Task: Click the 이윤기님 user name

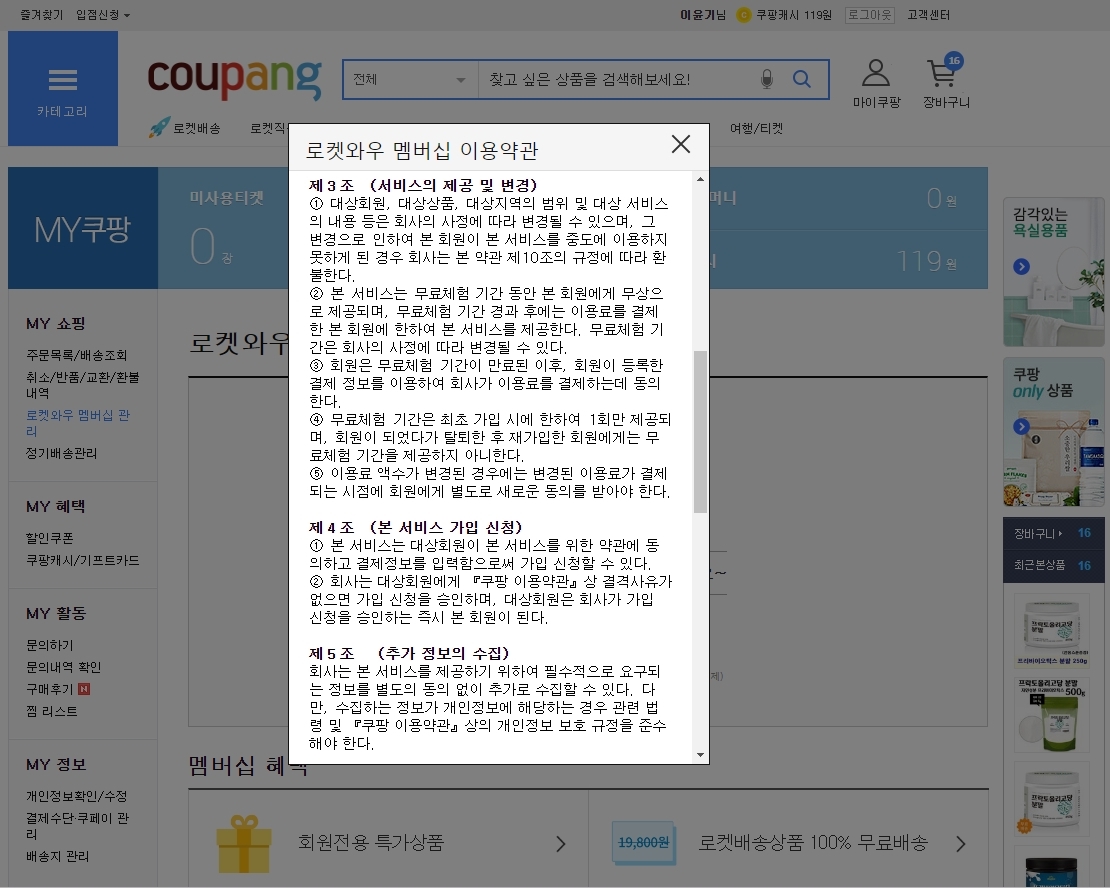Action: (x=702, y=15)
